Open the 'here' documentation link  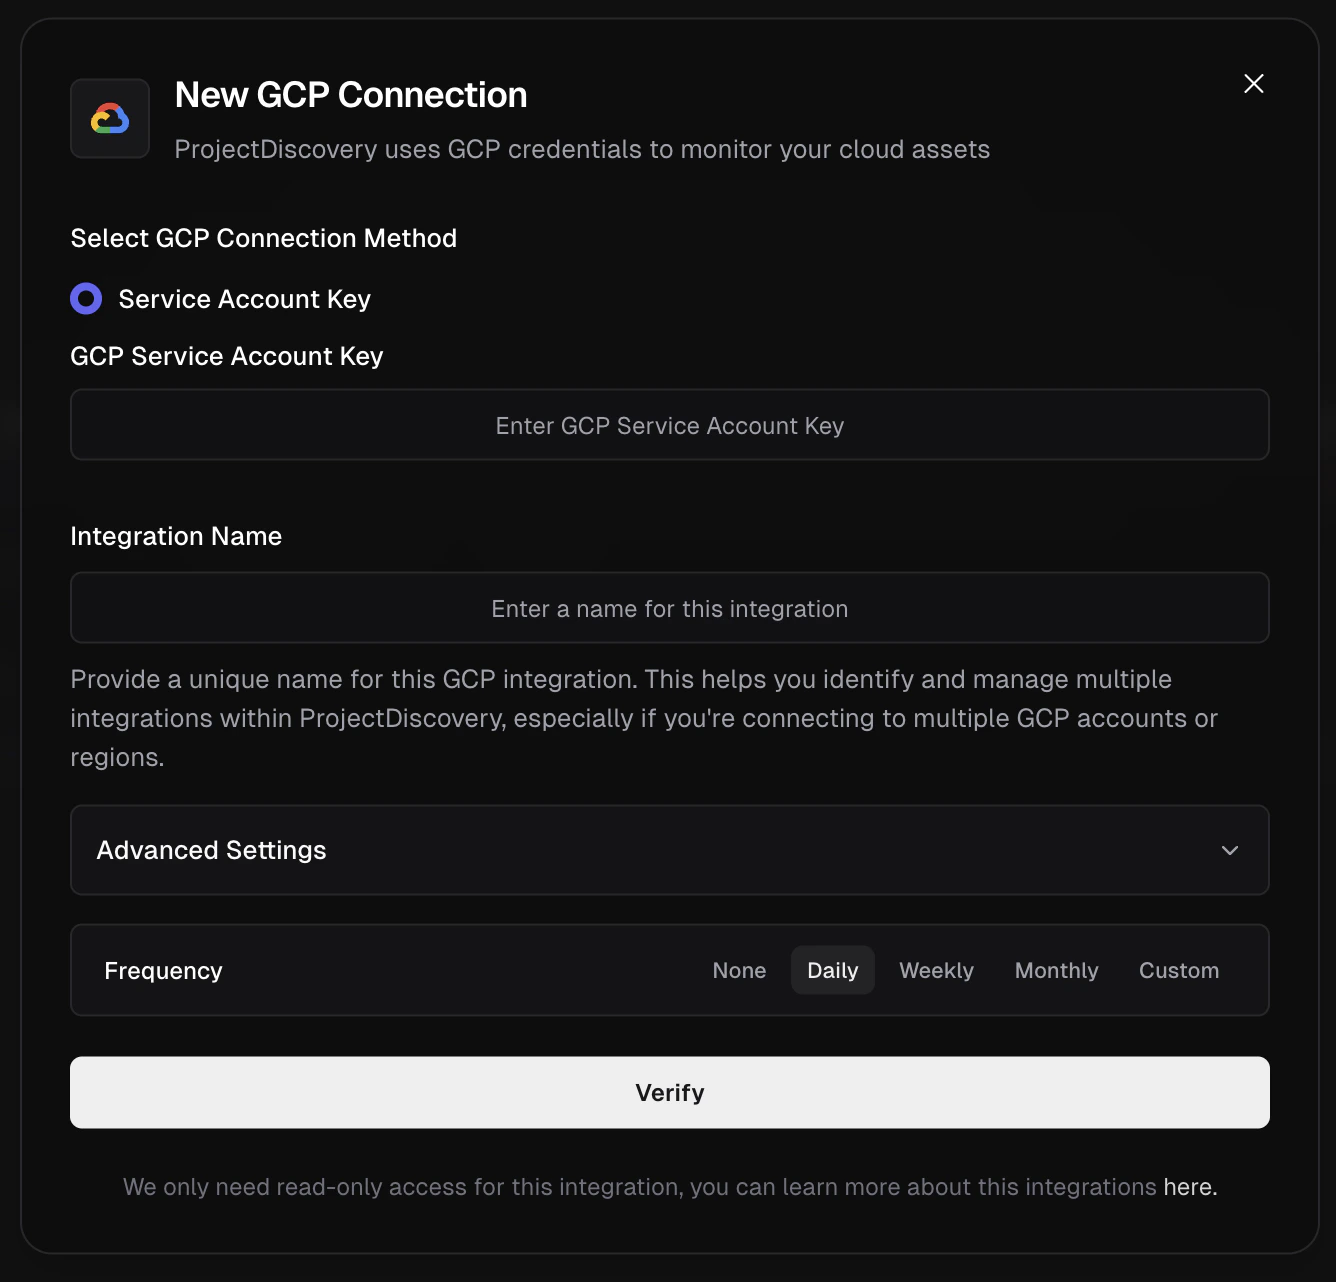point(1188,1187)
